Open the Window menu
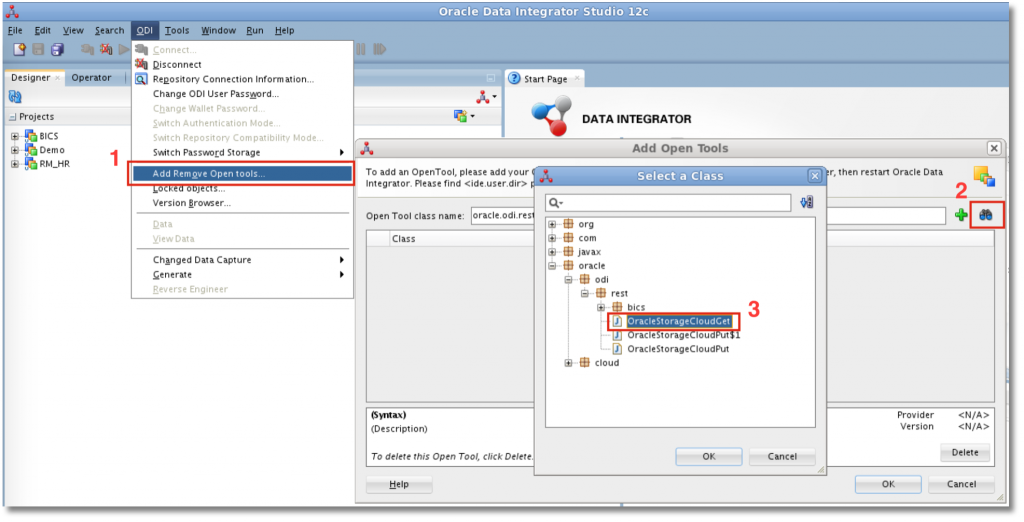Viewport: 1024px width, 522px height. click(218, 30)
